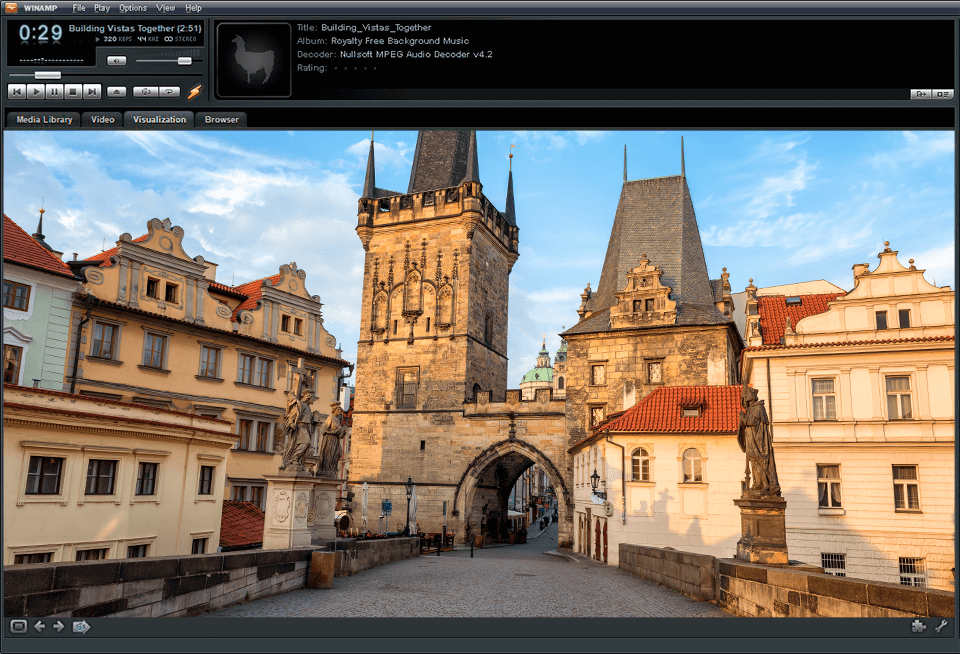Pause the current track
Screen dimensions: 960x654
tap(54, 91)
